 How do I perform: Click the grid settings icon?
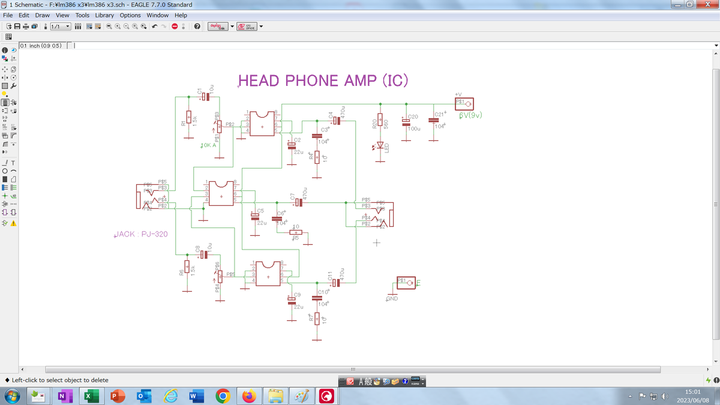pyautogui.click(x=8, y=37)
